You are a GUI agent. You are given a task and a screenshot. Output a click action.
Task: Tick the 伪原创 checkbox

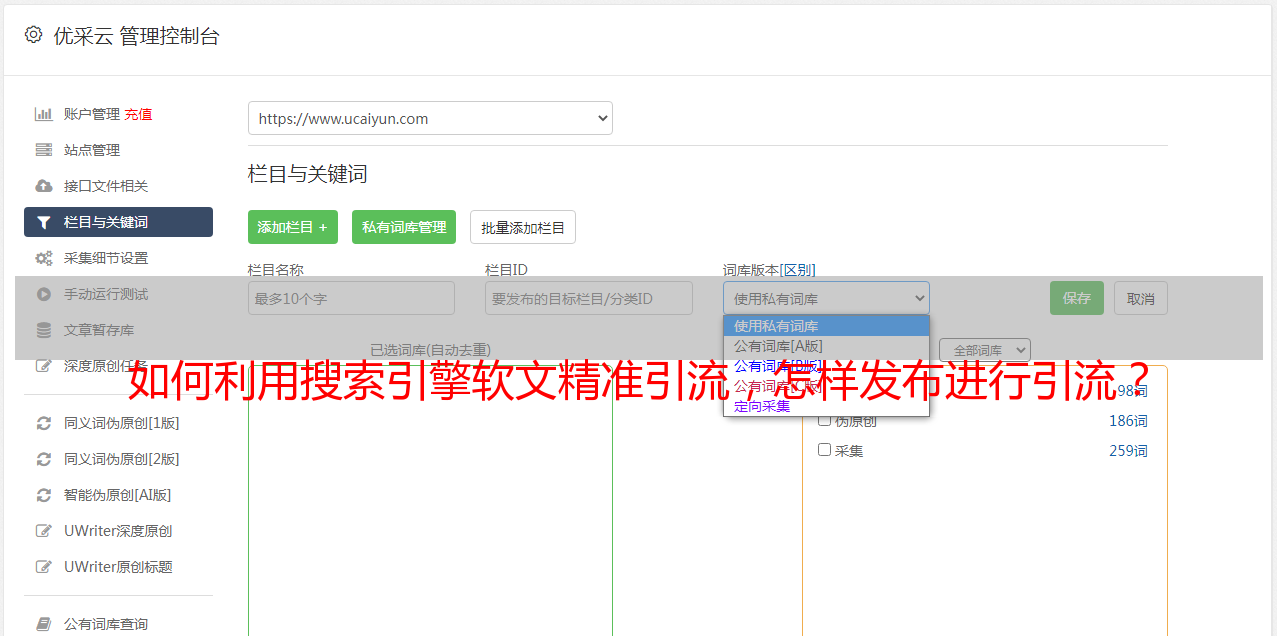tap(825, 421)
